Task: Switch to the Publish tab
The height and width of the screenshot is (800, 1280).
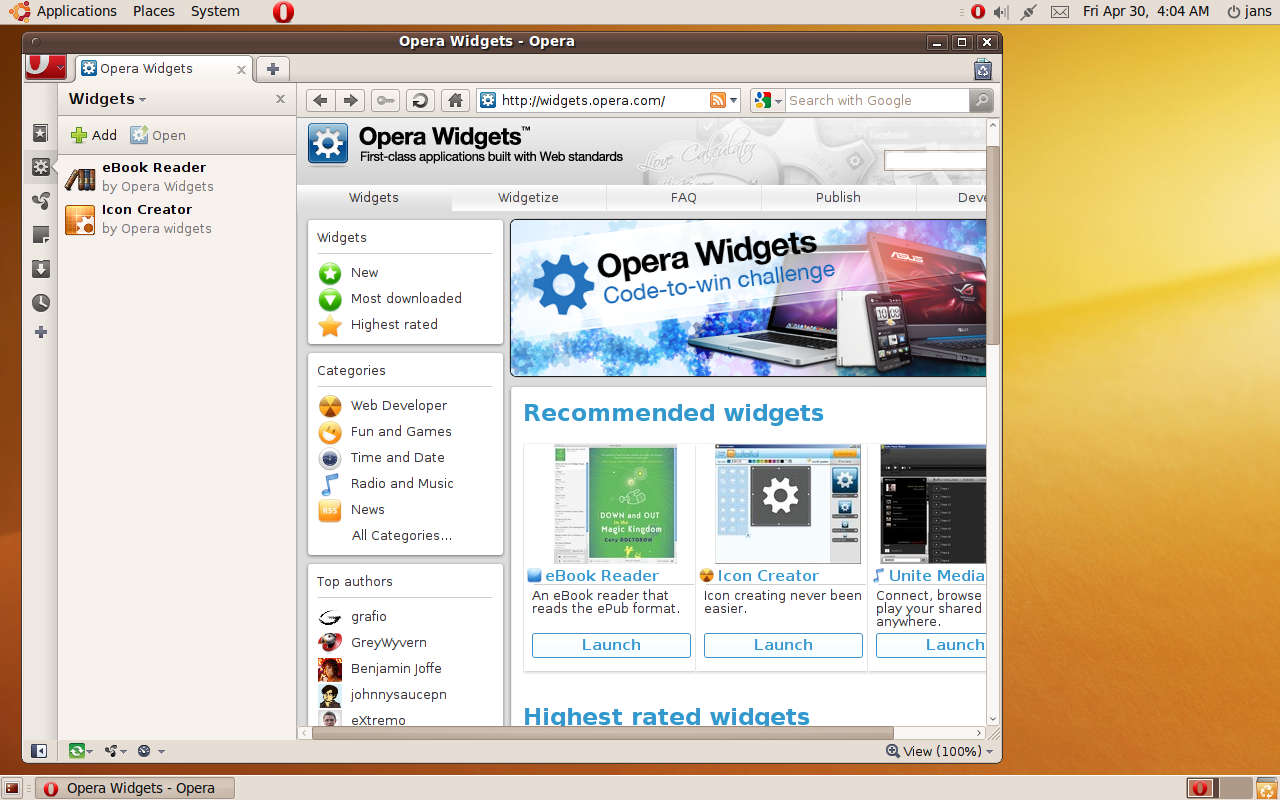Action: coord(838,198)
